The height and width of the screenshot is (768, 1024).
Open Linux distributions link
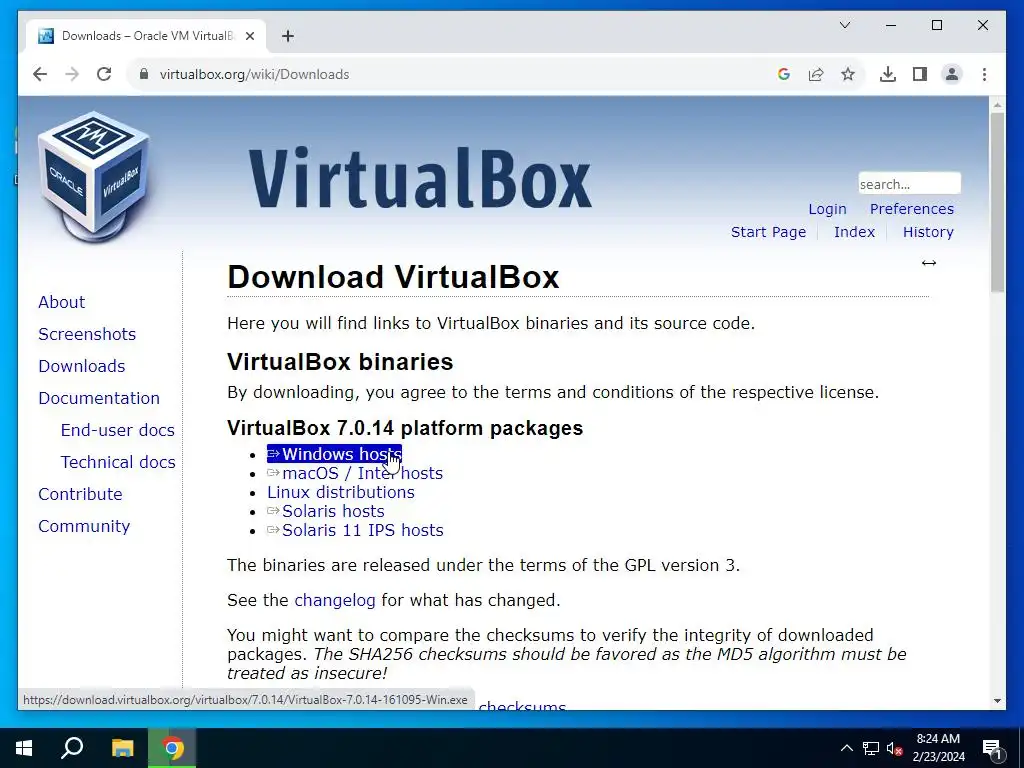341,492
